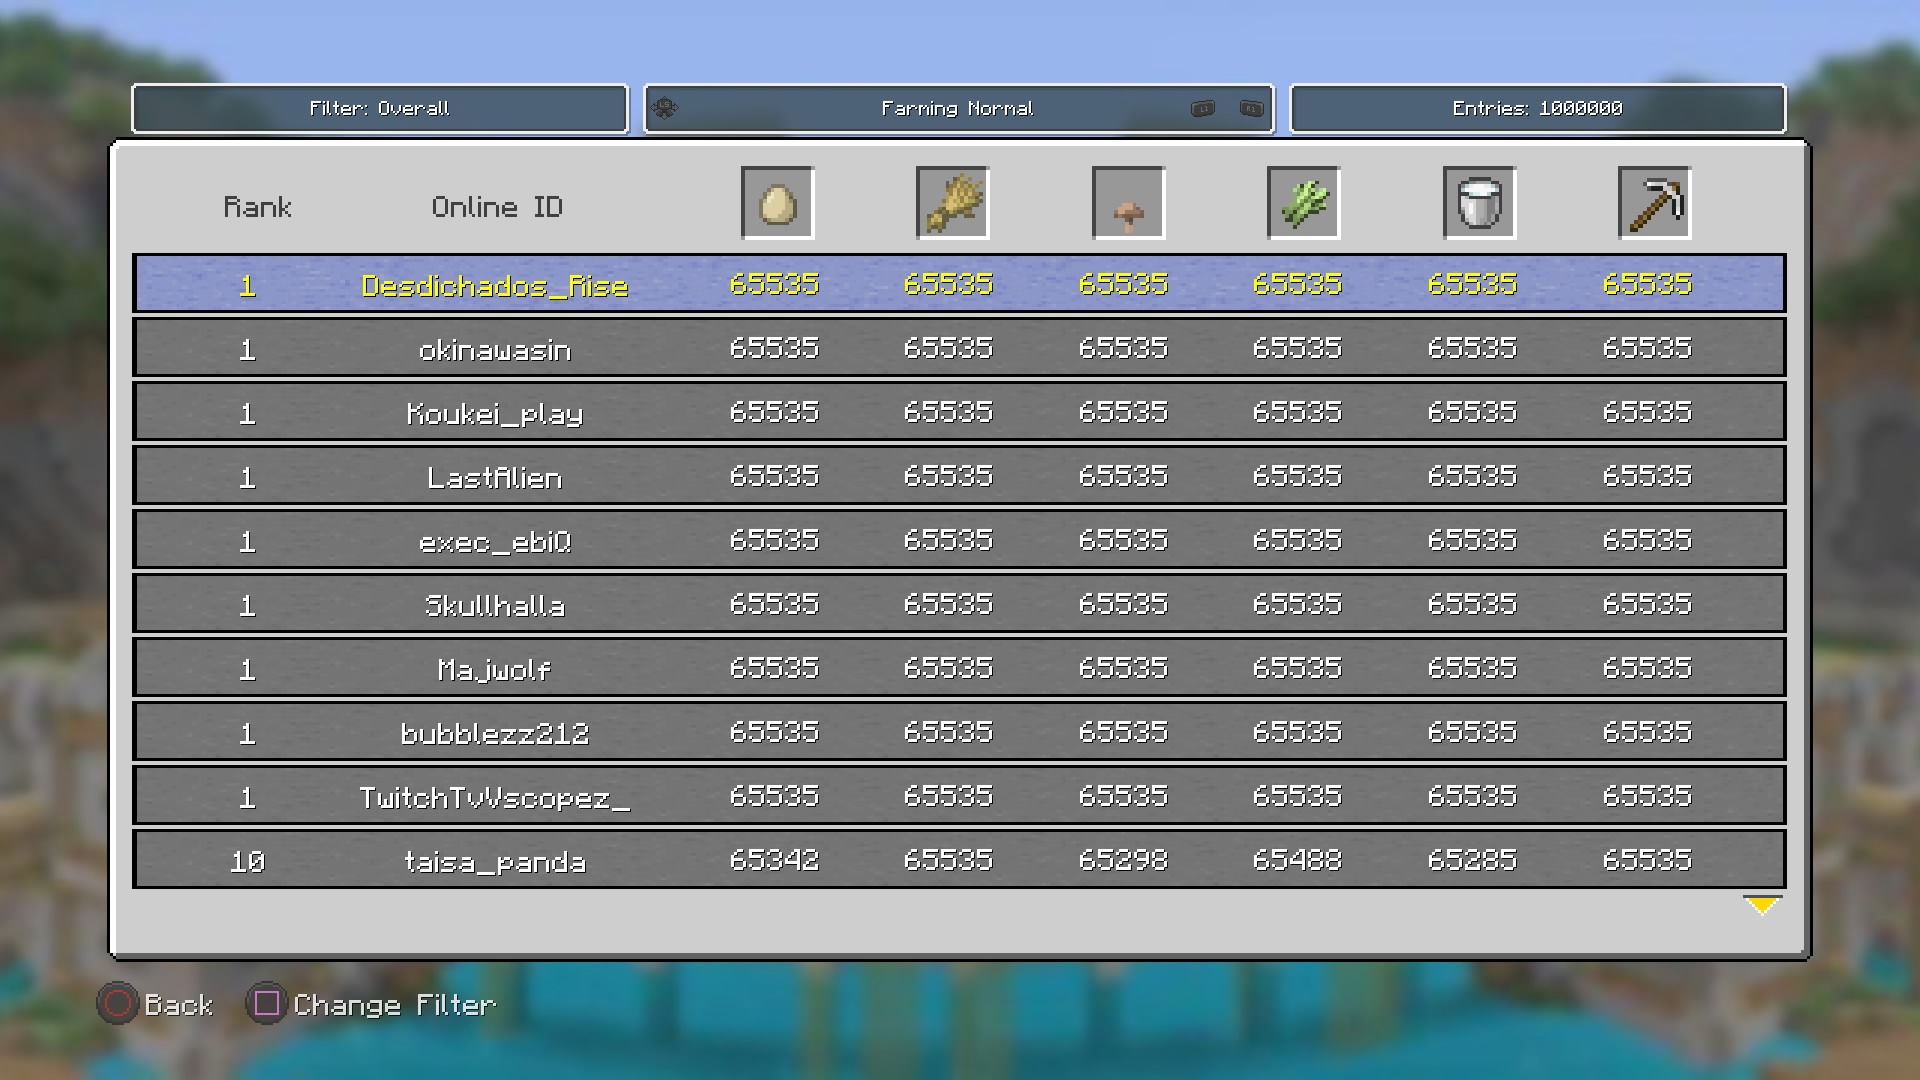The width and height of the screenshot is (1920, 1080).
Task: Click sugar cane score 65488 for taisa_panda
Action: coord(1297,859)
